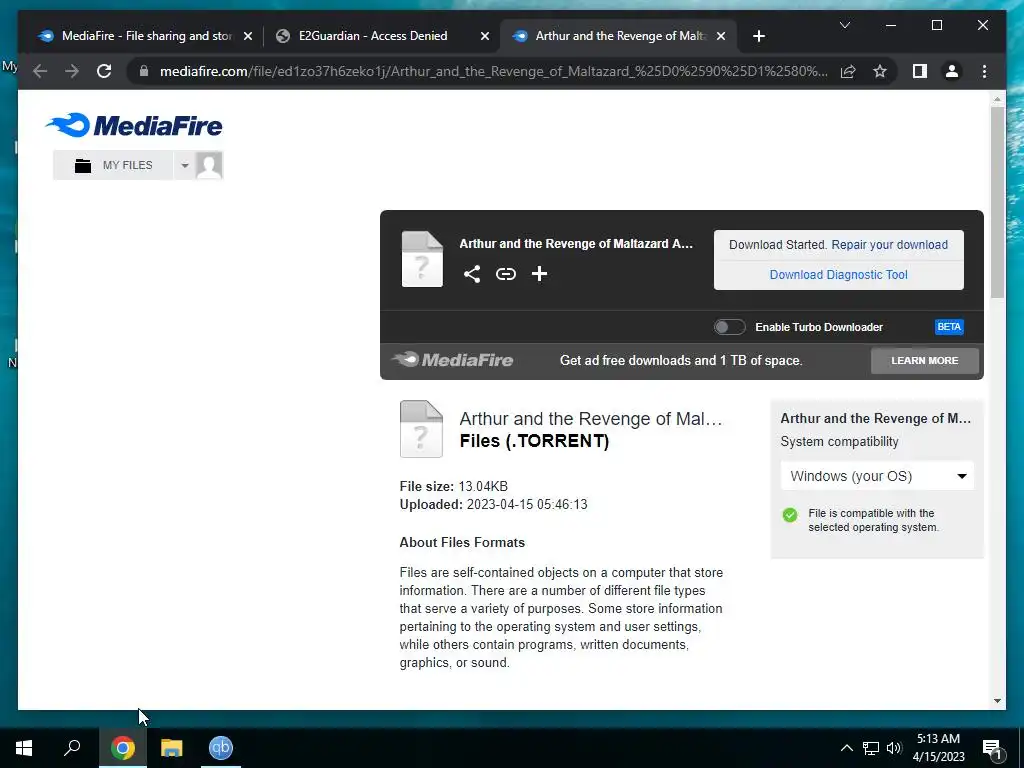Viewport: 1024px width, 768px height.
Task: Click the 'File size: 13.04KB' text
Action: 454,487
